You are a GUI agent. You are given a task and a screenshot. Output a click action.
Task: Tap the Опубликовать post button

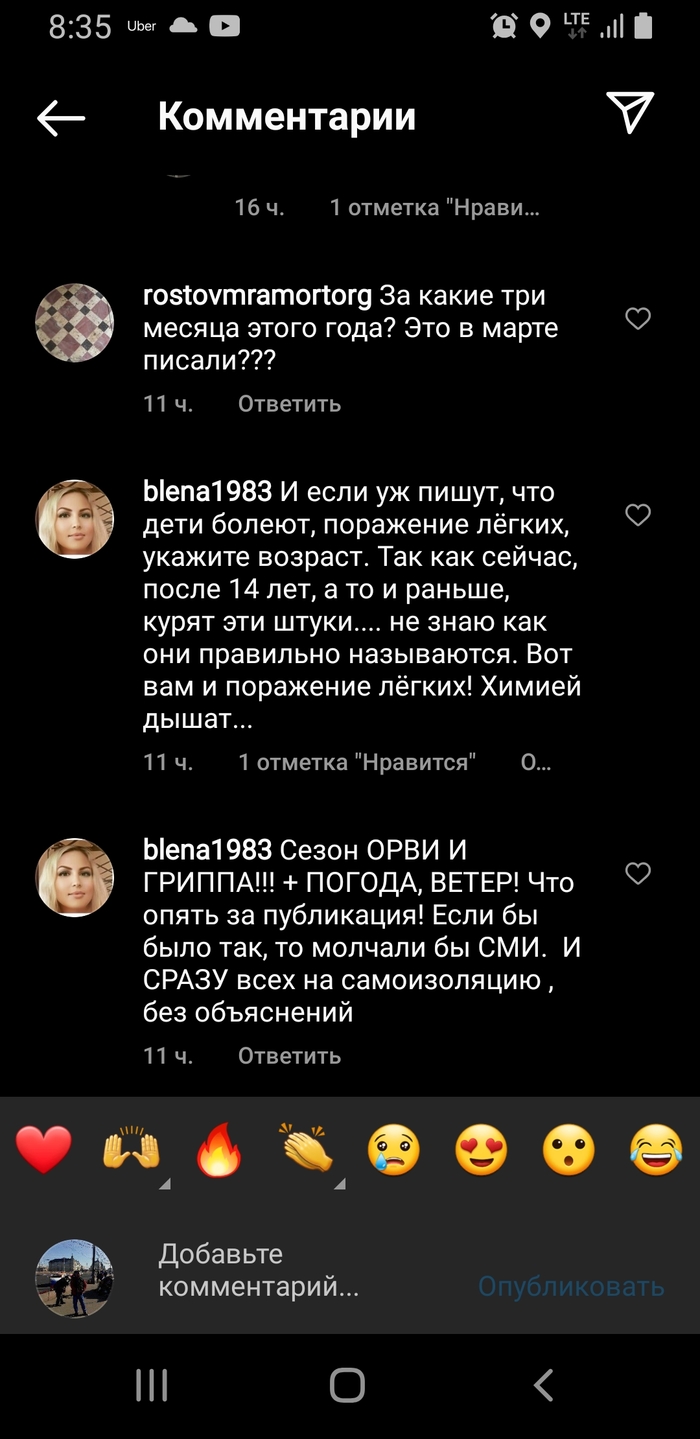(x=570, y=1286)
